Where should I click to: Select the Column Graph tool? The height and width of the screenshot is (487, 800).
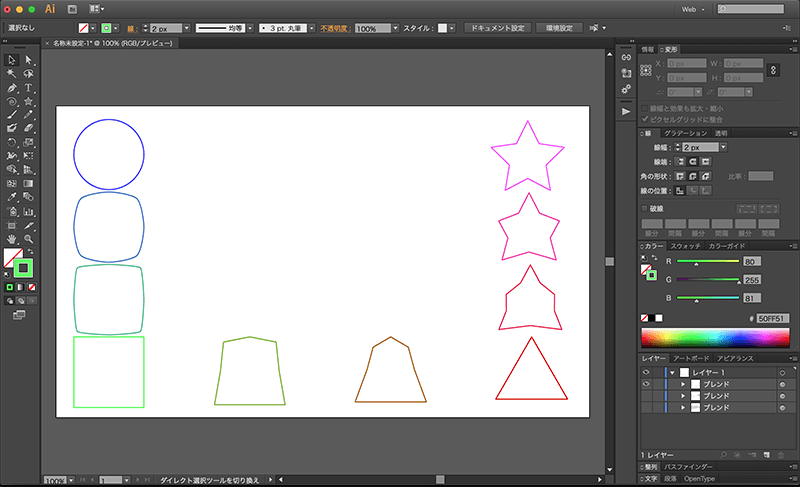29,212
